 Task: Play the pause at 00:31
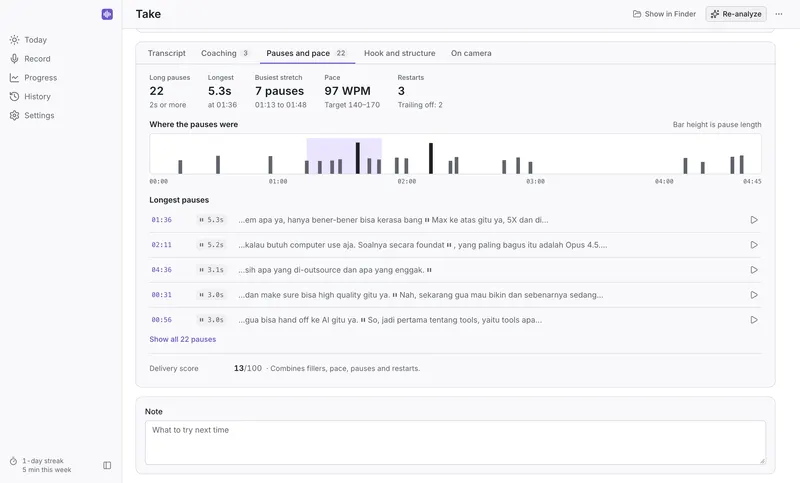coord(754,295)
